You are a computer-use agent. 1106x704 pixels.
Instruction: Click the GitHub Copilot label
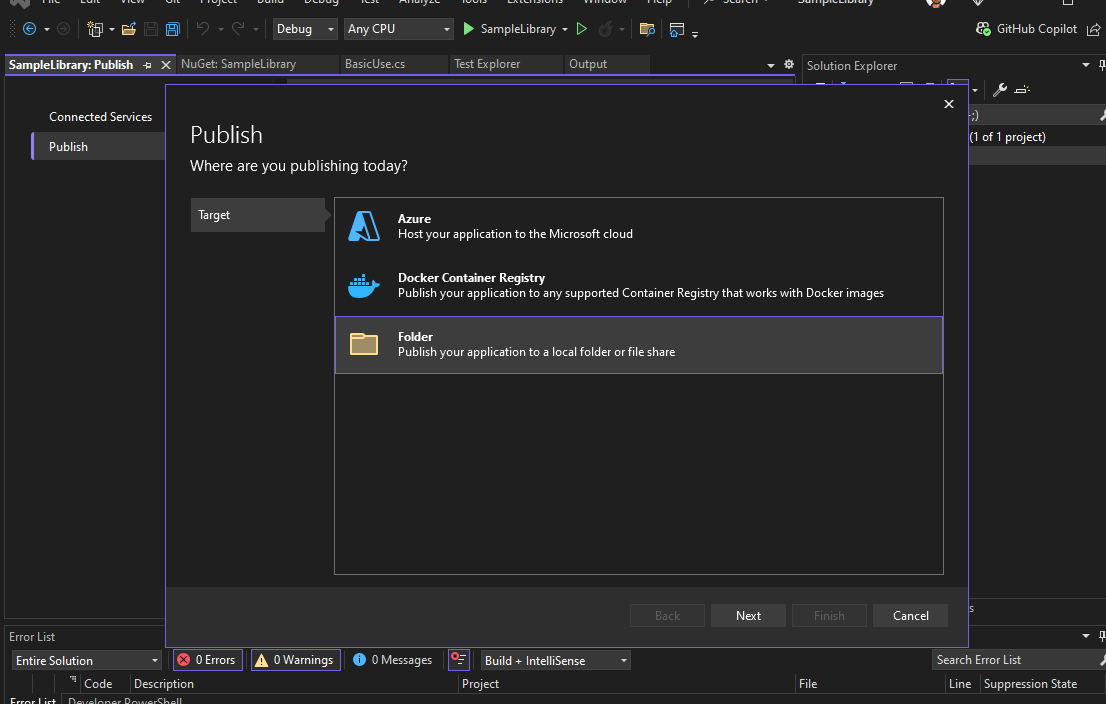tap(1036, 29)
